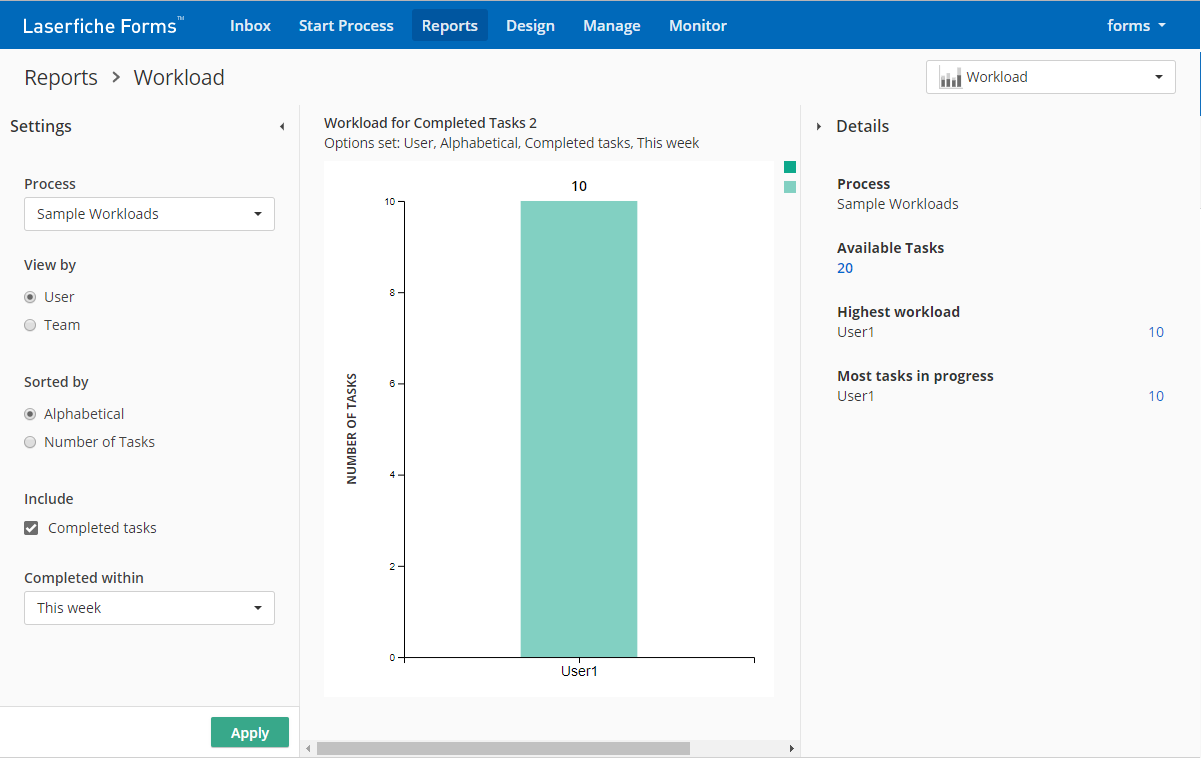The width and height of the screenshot is (1201, 758).
Task: Click the User1 bar in the chart
Action: coord(578,430)
